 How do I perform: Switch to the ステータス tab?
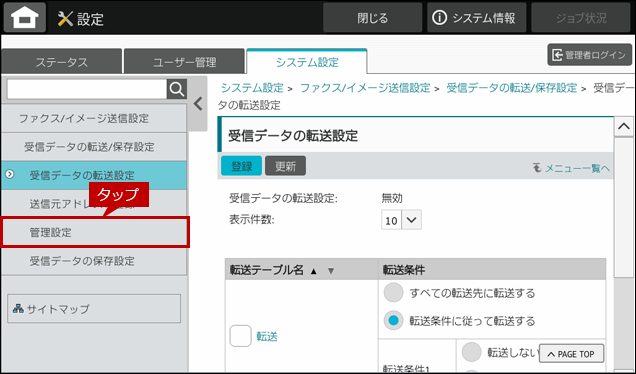click(62, 62)
